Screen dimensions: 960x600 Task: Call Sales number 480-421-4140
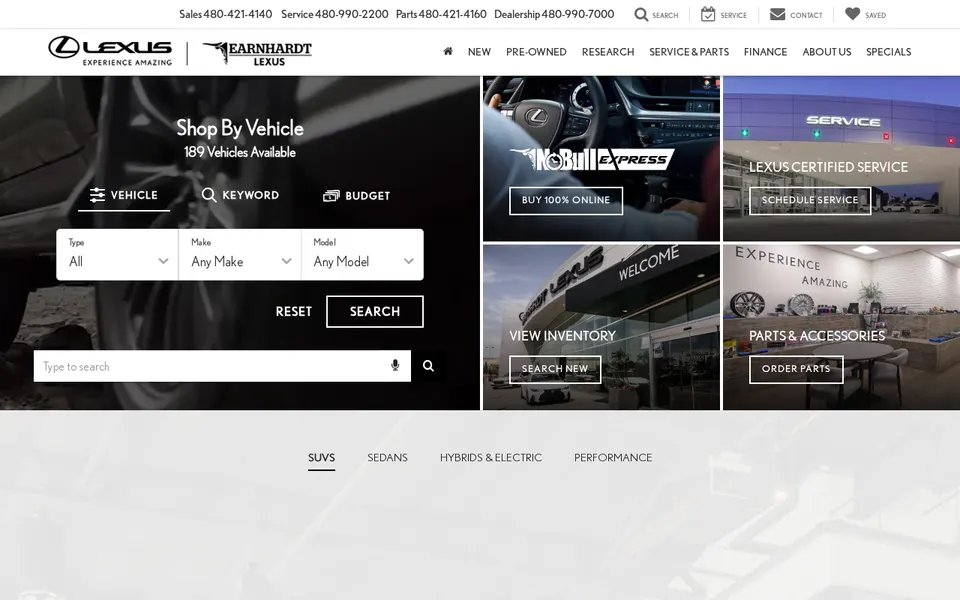(238, 14)
